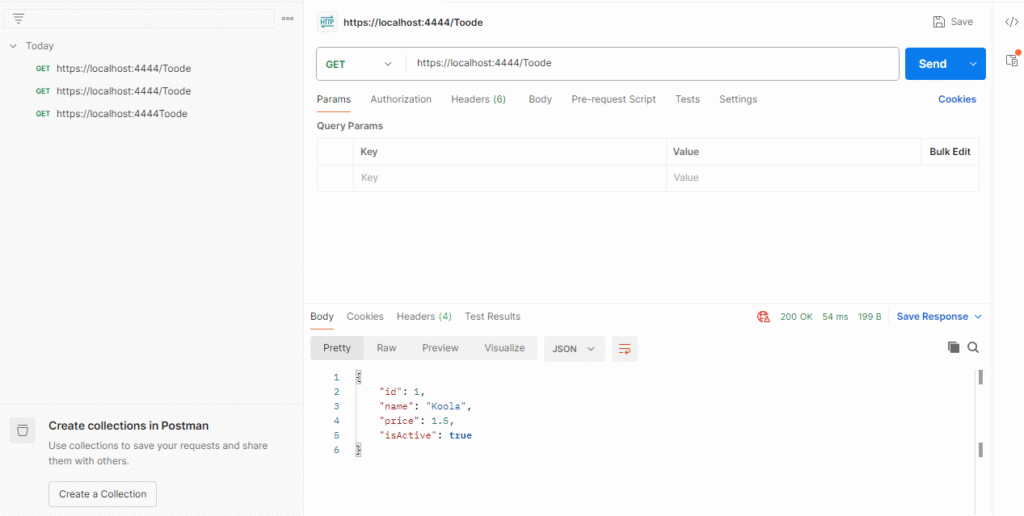Open the three-dots options menu in sidebar
The image size is (1024, 516).
click(288, 19)
